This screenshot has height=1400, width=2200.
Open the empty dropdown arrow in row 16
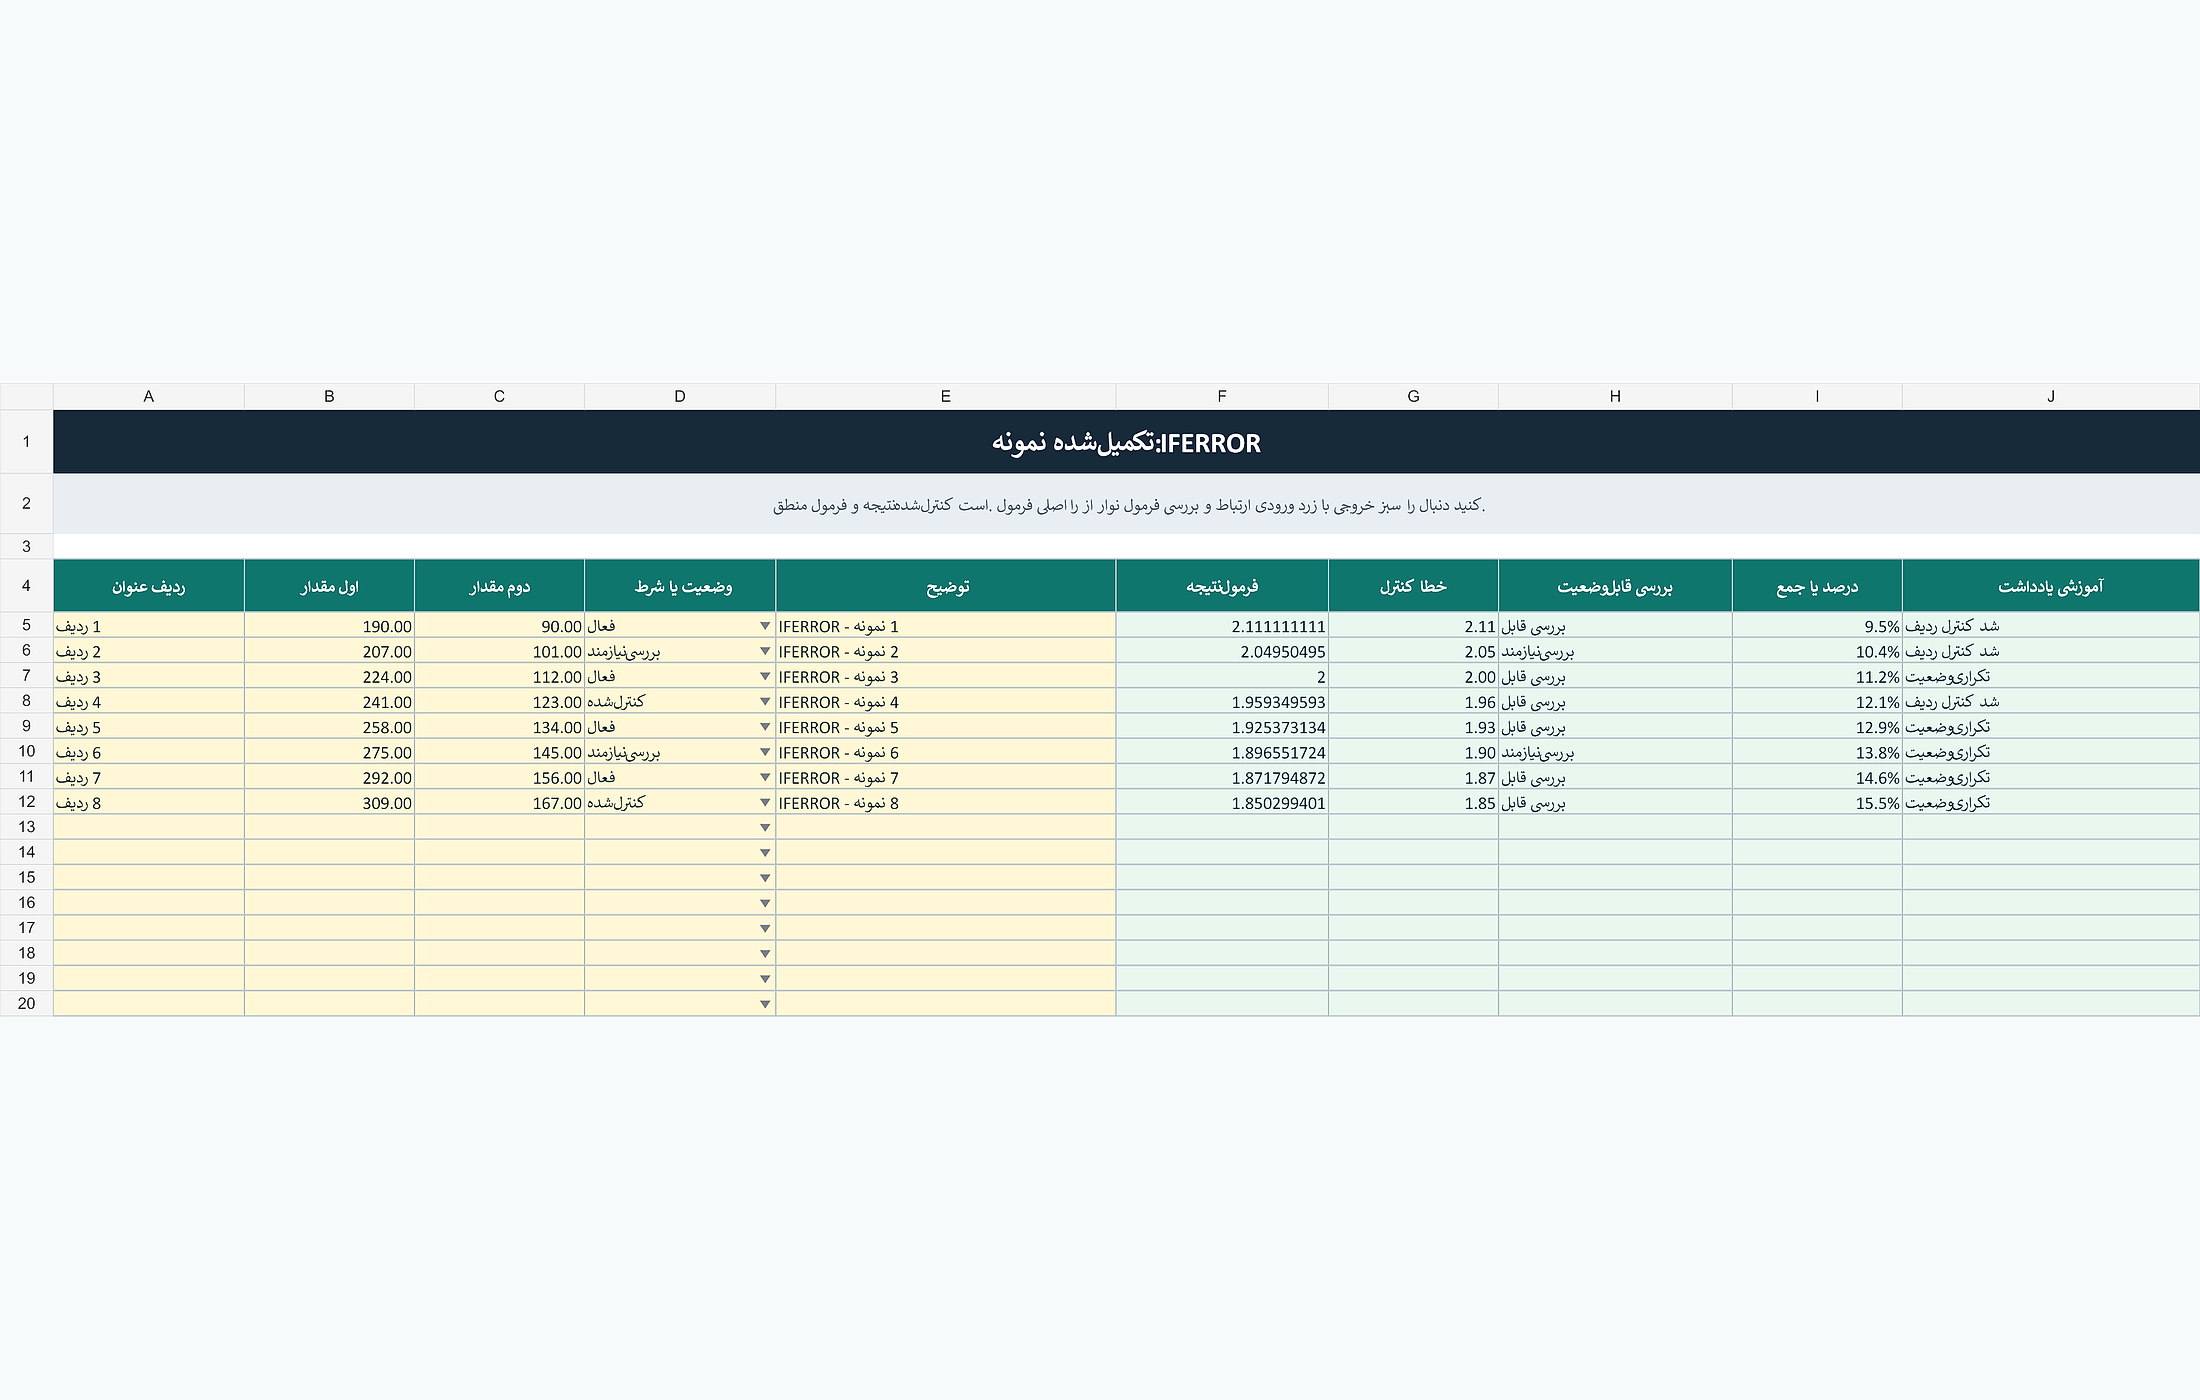click(765, 903)
